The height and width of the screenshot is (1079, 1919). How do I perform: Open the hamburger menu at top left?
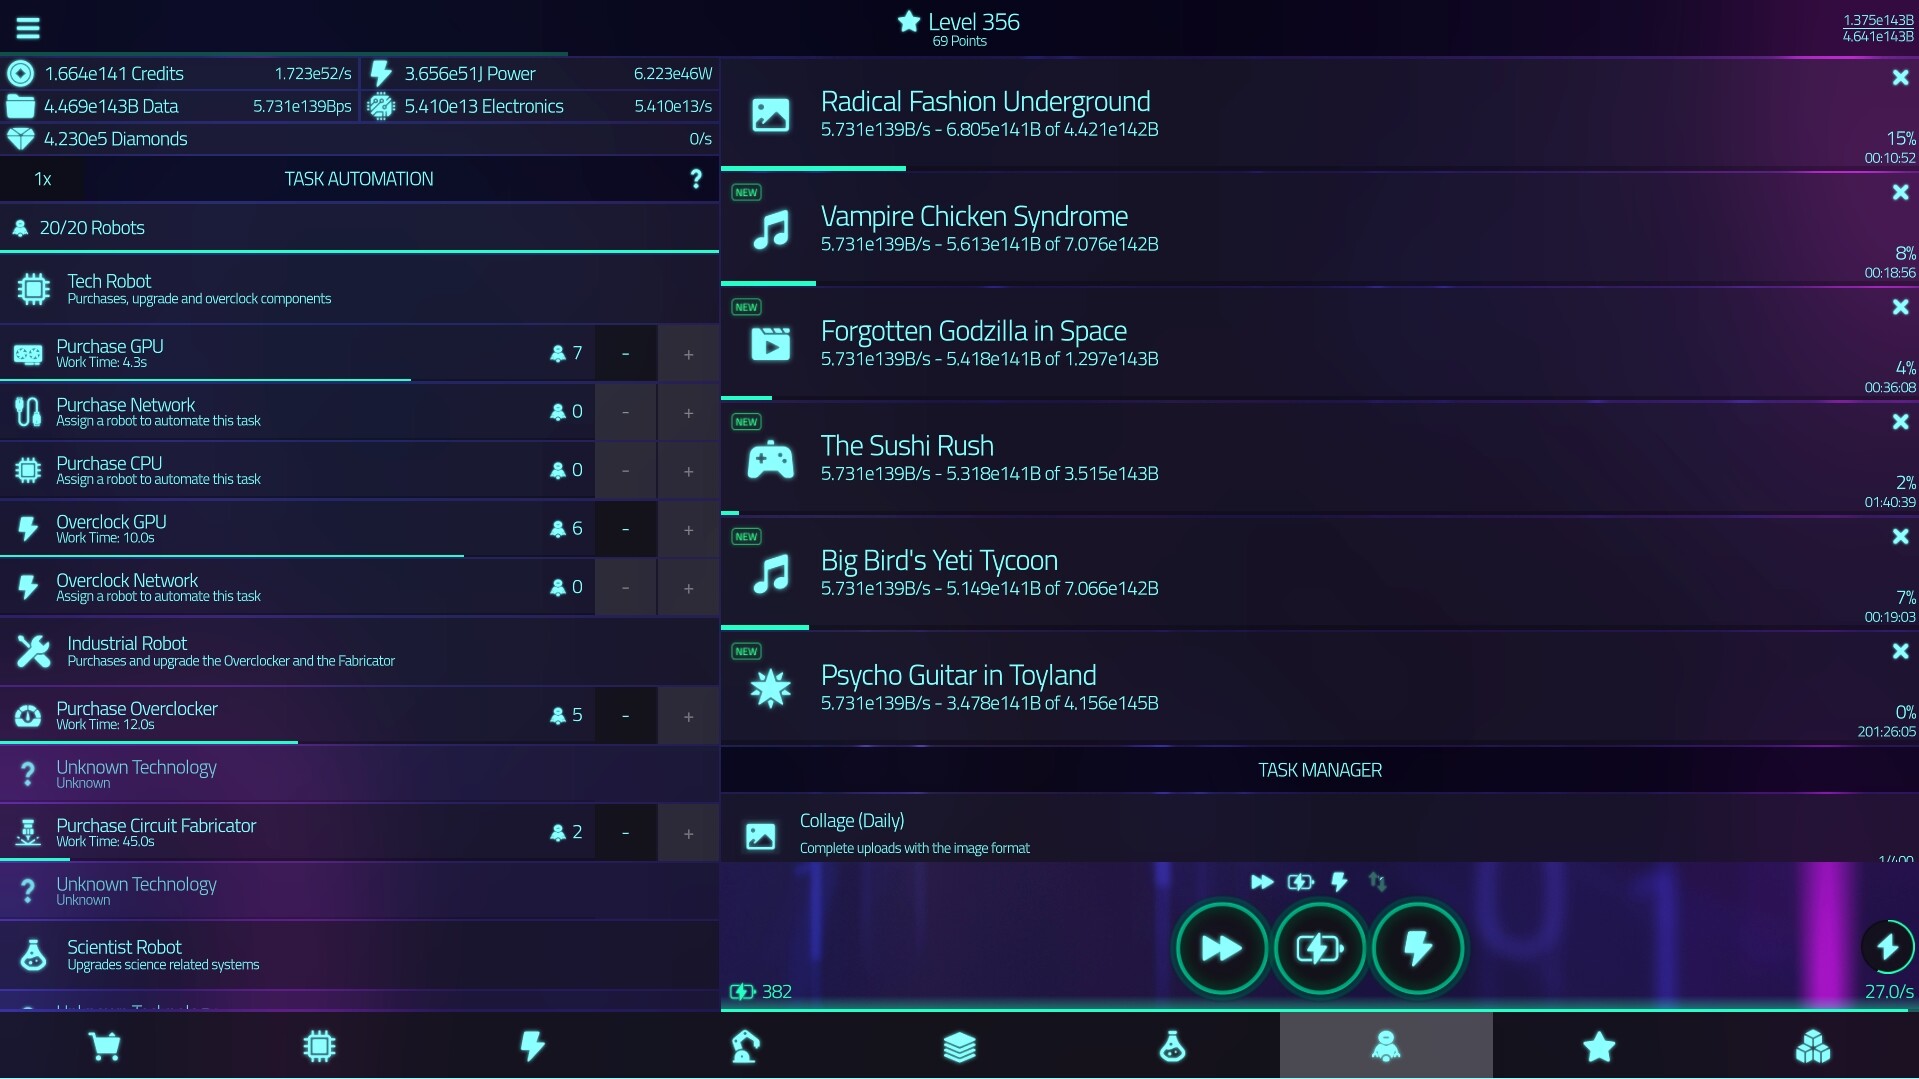27,27
